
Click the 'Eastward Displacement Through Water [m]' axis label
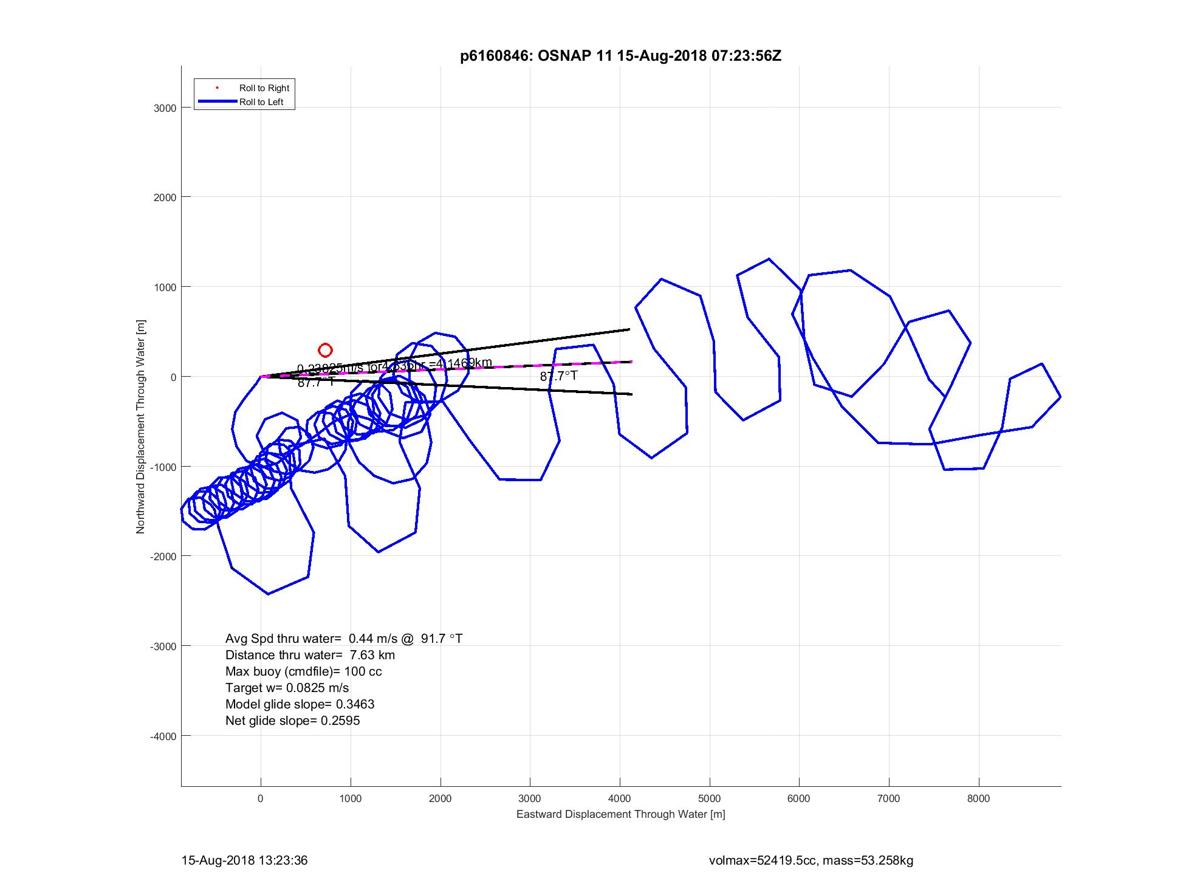coord(620,814)
